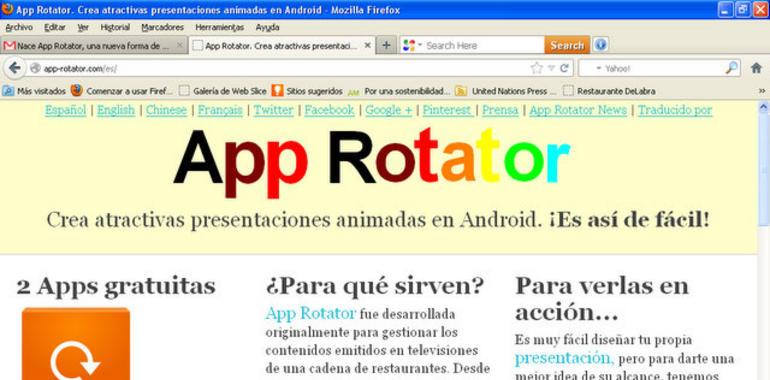Open the Prensa link

[x=500, y=110]
